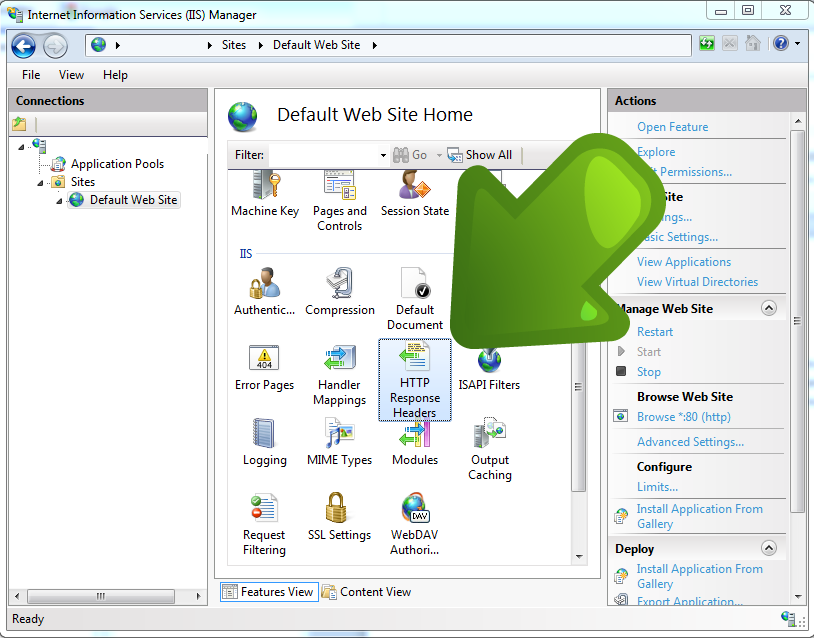Image resolution: width=814 pixels, height=638 pixels.
Task: Click View Applications link
Action: (x=684, y=262)
